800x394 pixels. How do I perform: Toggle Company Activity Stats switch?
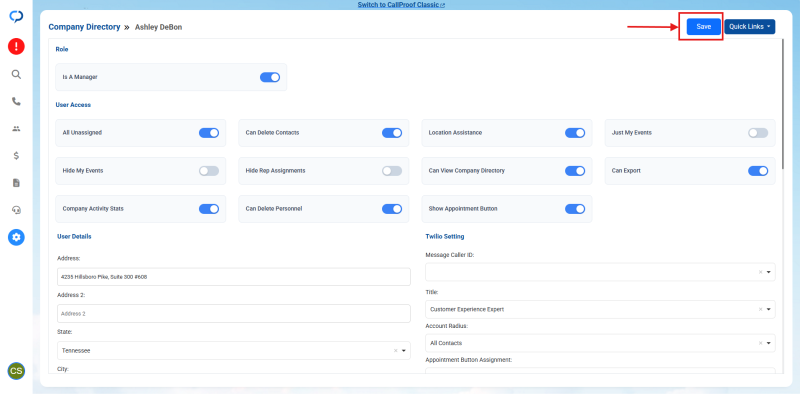209,209
